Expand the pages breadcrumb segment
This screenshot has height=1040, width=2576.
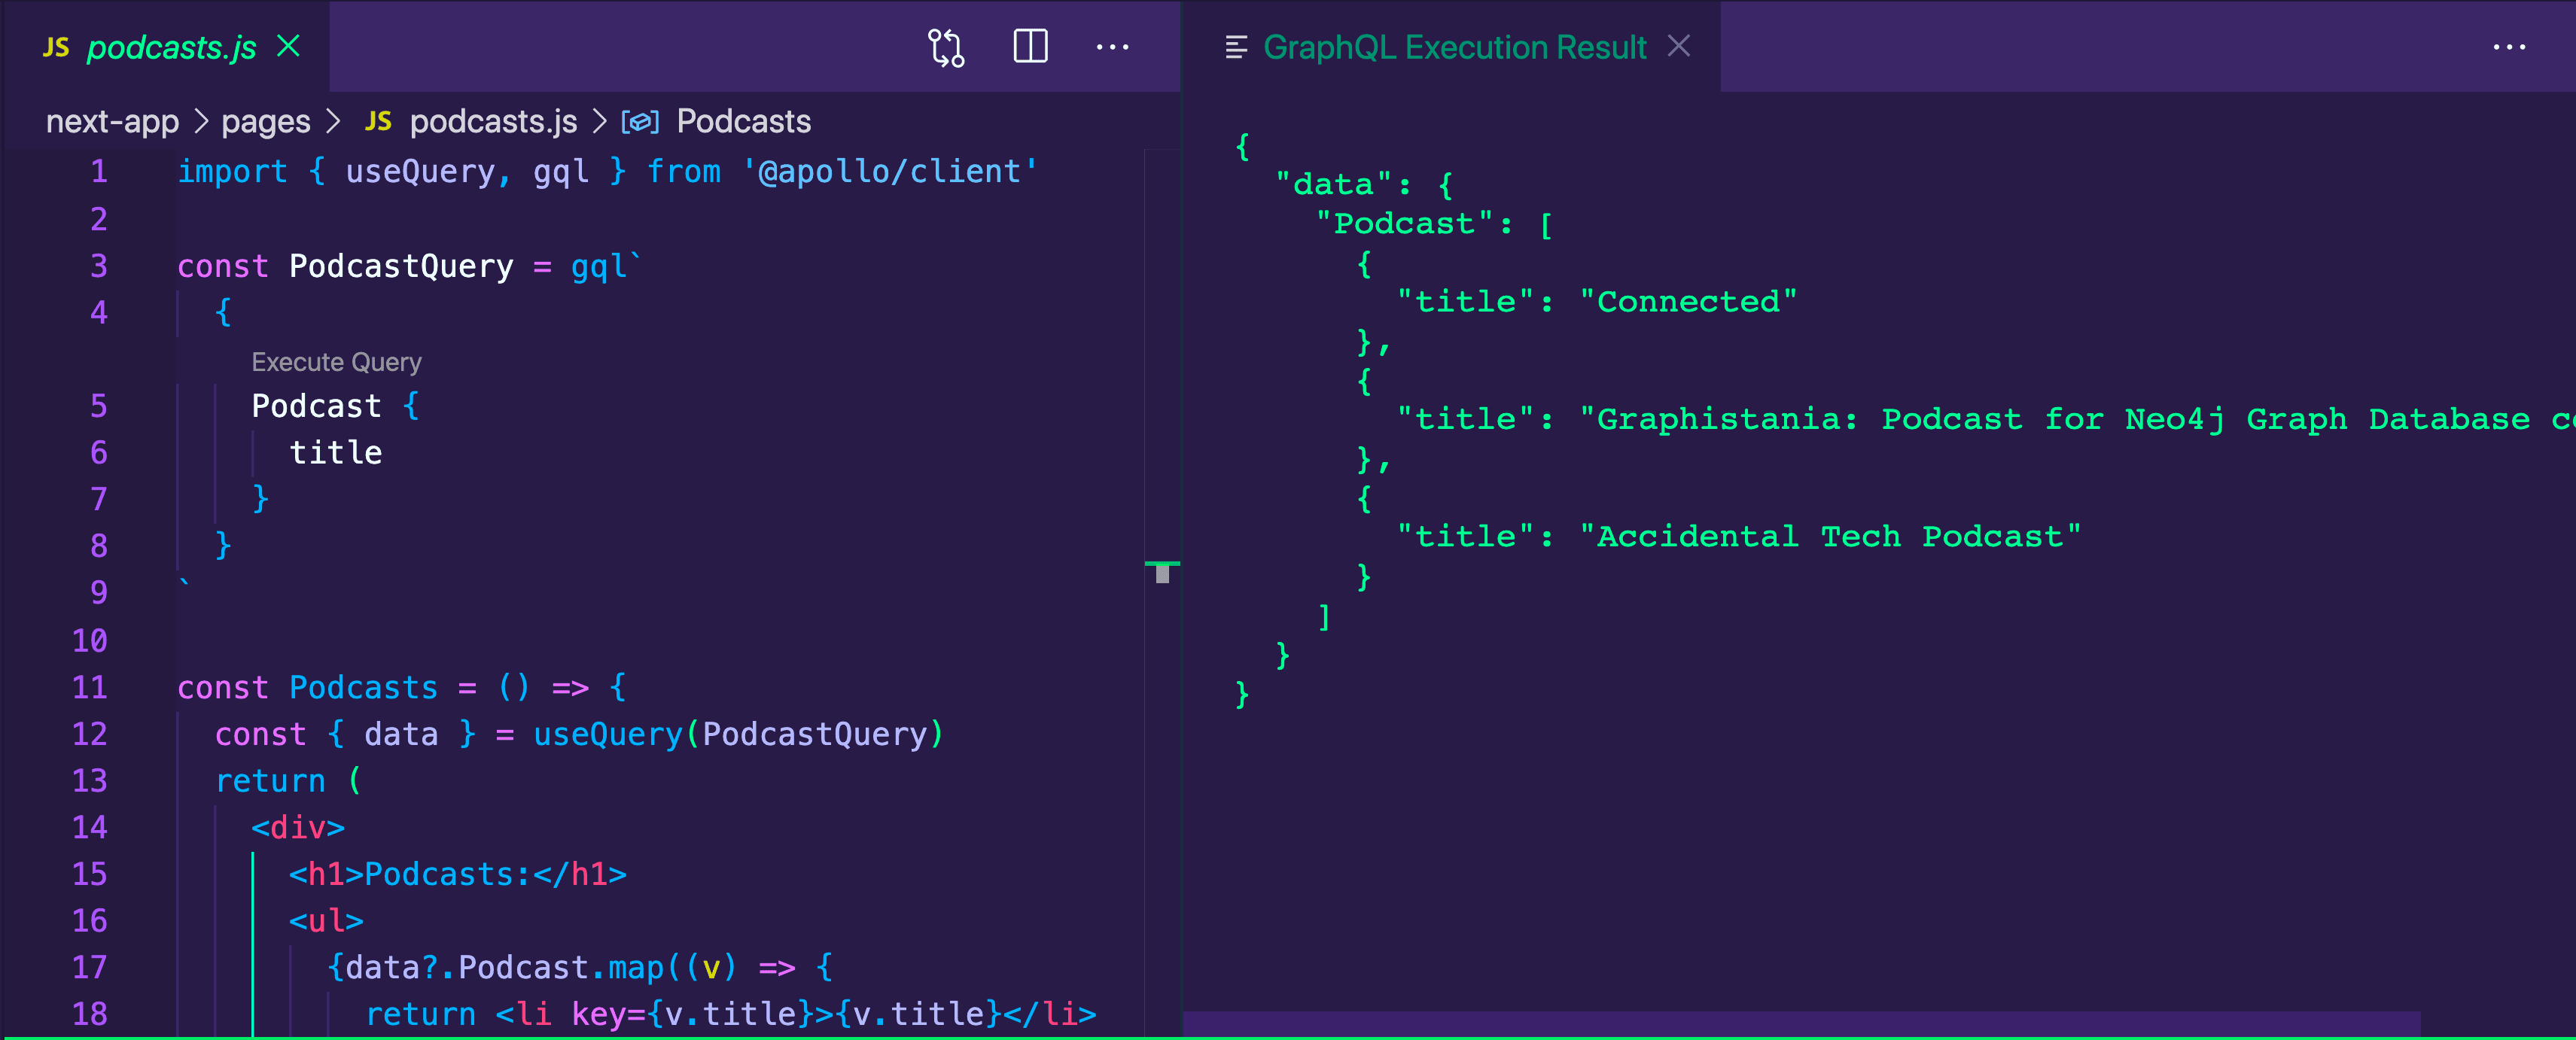(265, 122)
